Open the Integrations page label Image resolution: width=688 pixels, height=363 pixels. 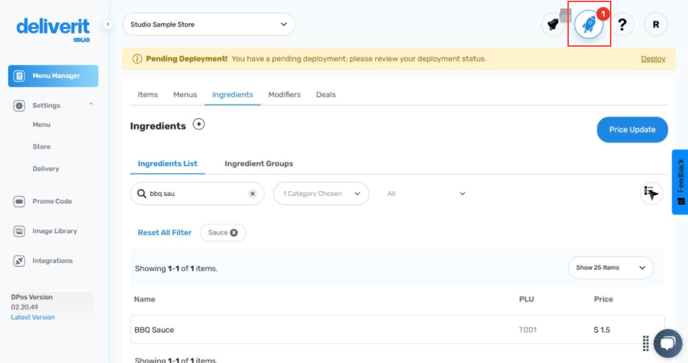pyautogui.click(x=52, y=261)
